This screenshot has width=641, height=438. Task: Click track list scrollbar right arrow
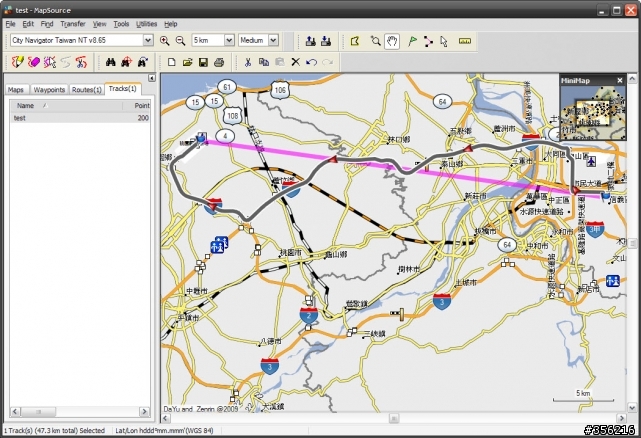(144, 411)
